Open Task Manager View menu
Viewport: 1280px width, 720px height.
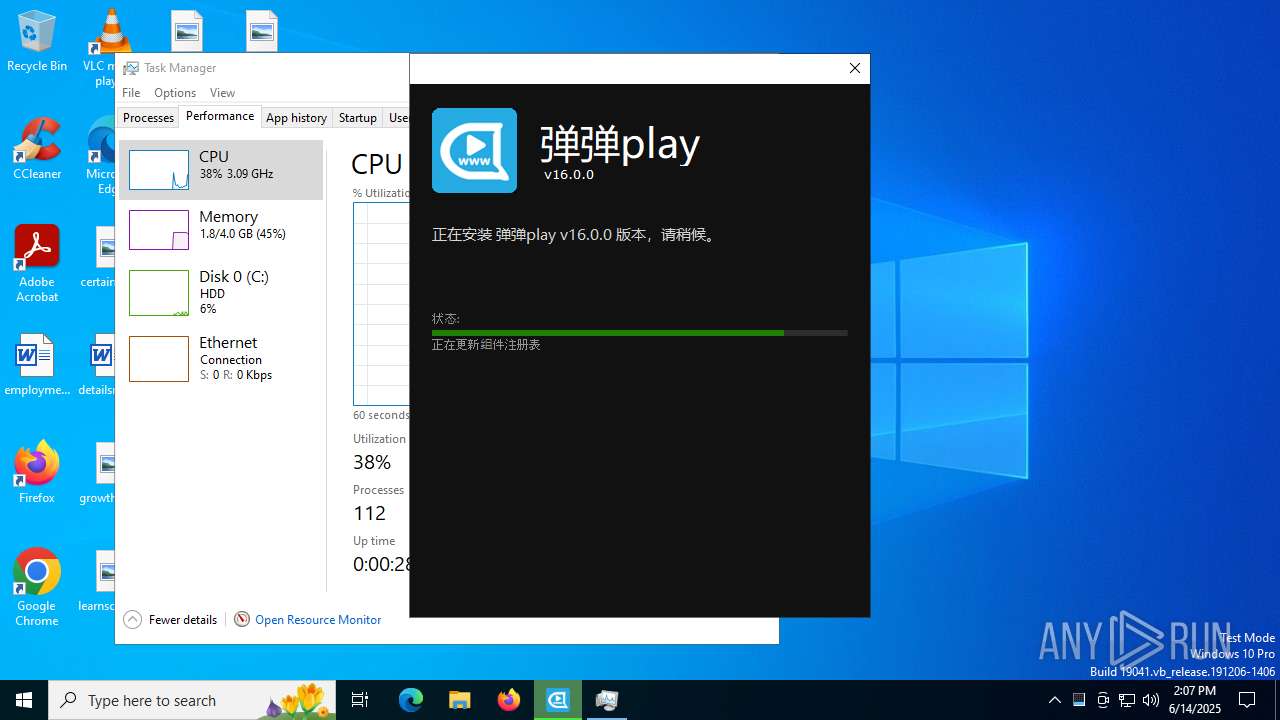[x=222, y=92]
